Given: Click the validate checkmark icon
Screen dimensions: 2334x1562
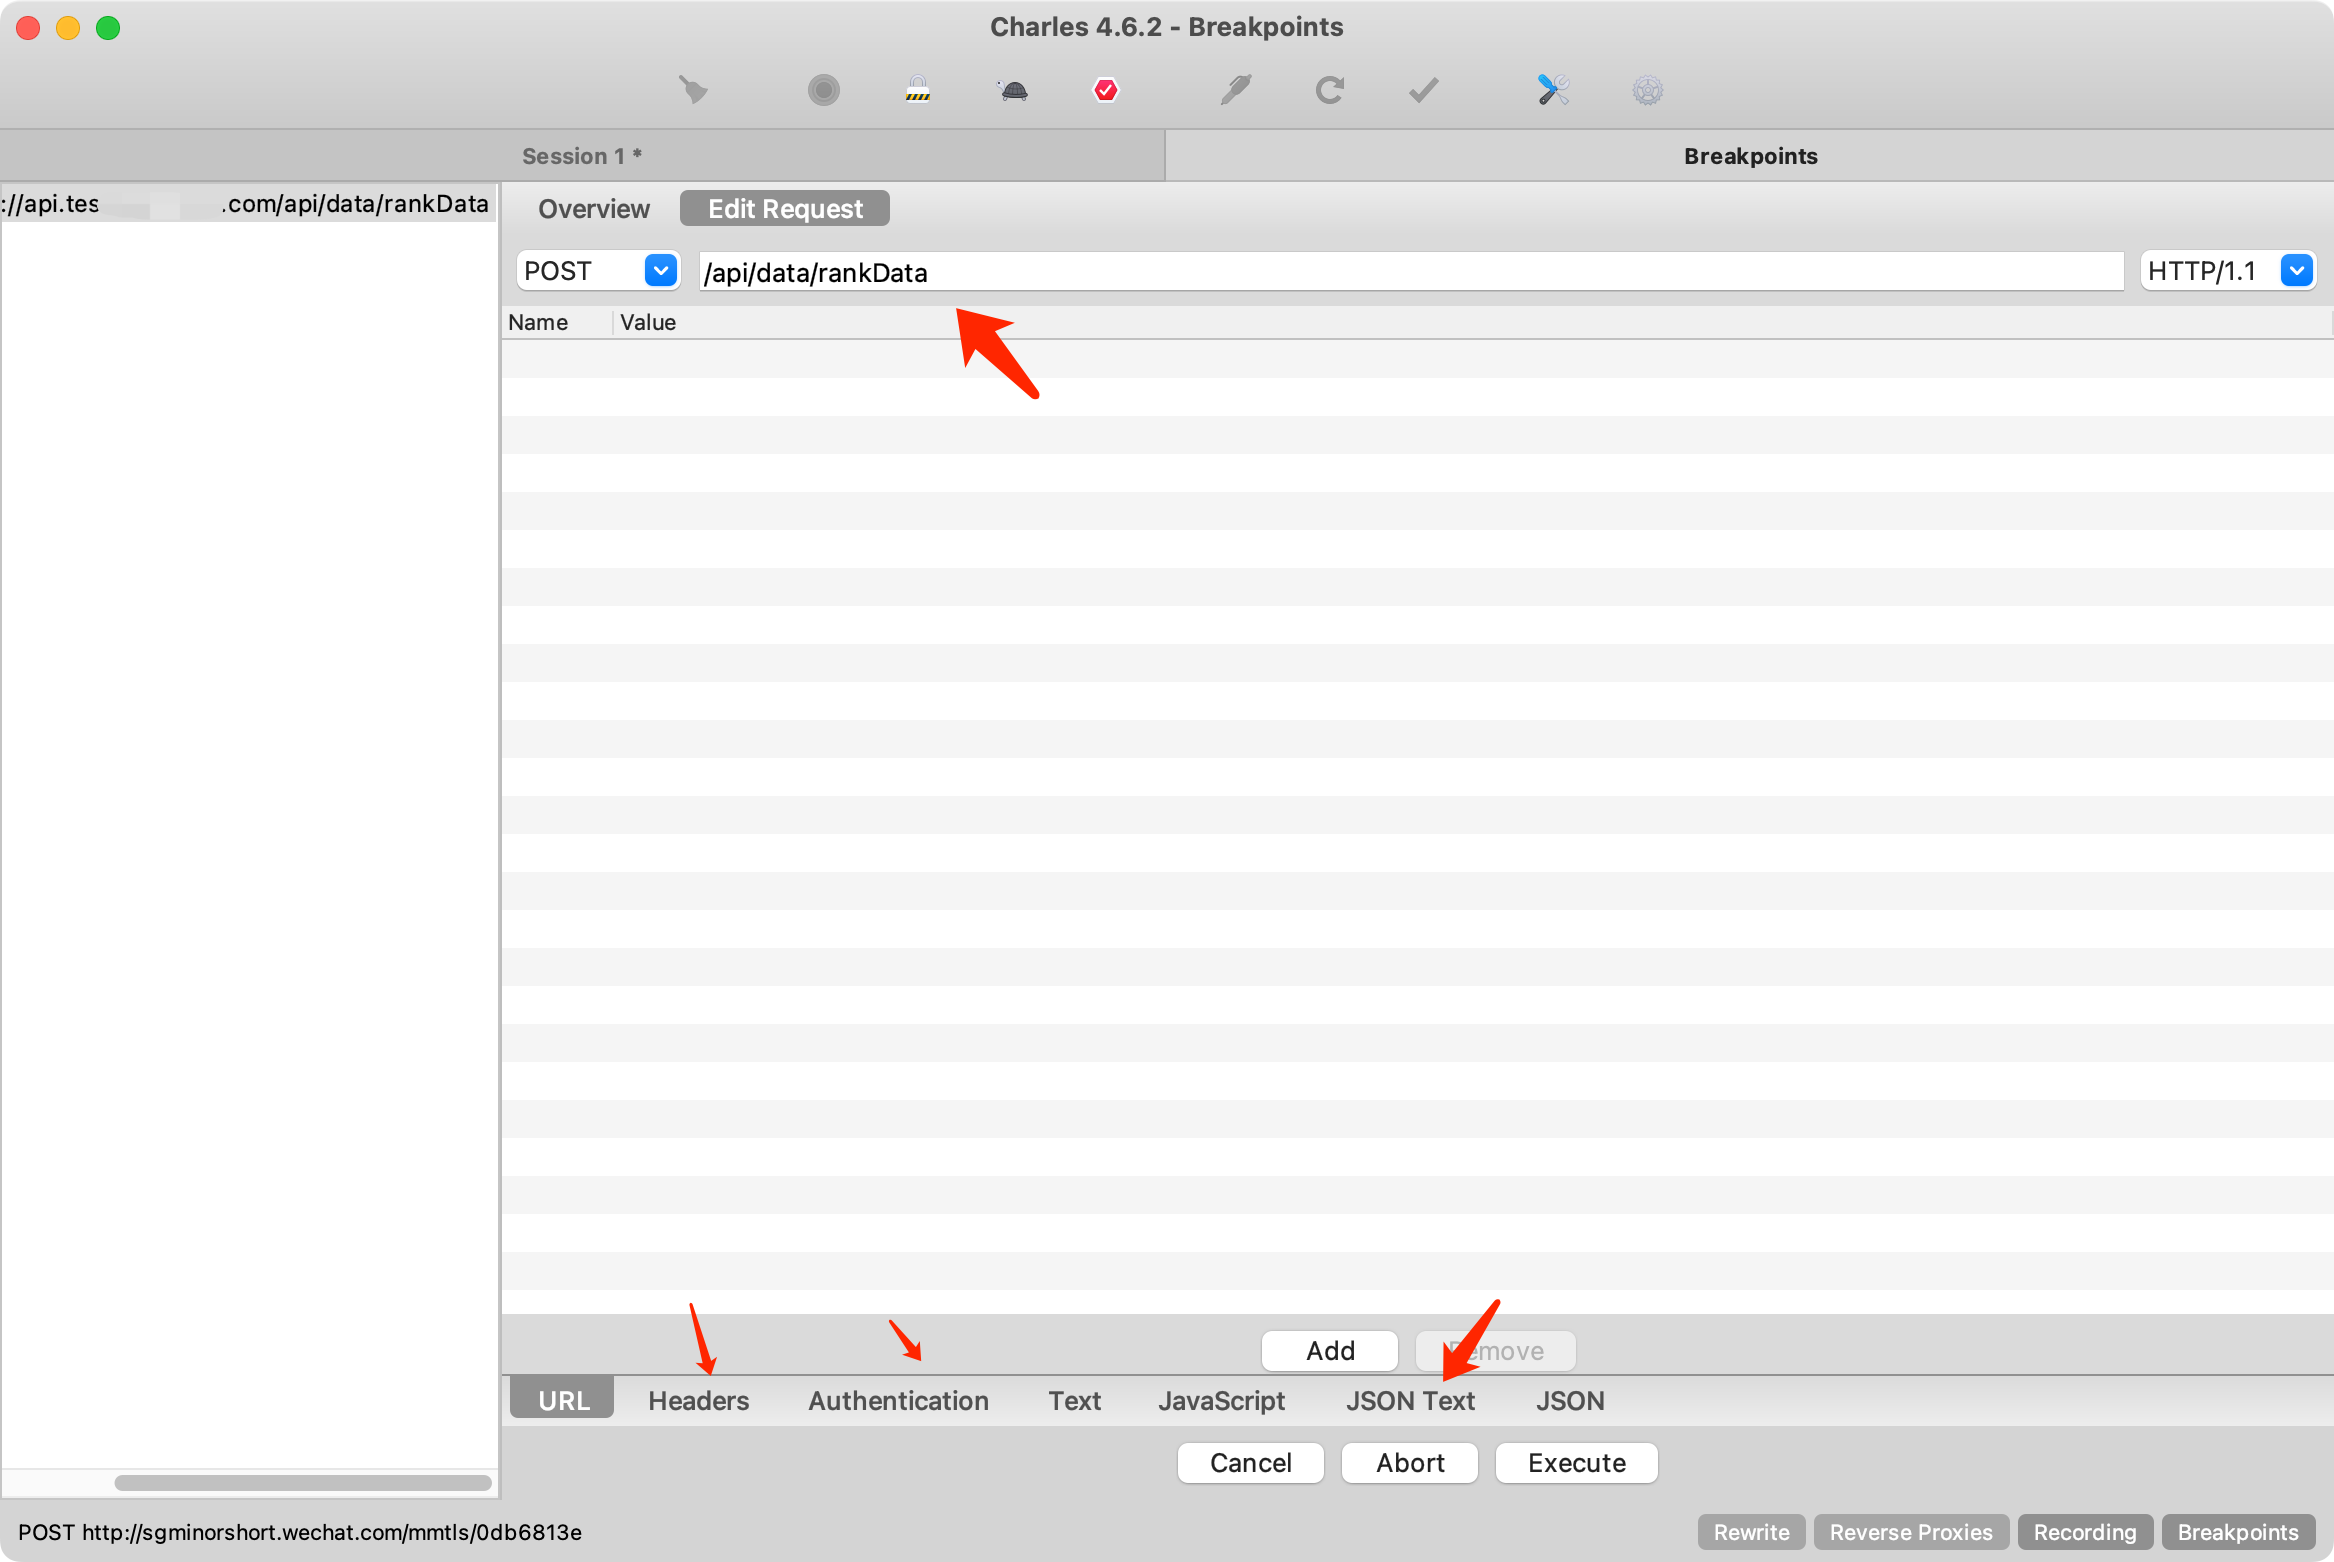Looking at the screenshot, I should [x=1423, y=90].
